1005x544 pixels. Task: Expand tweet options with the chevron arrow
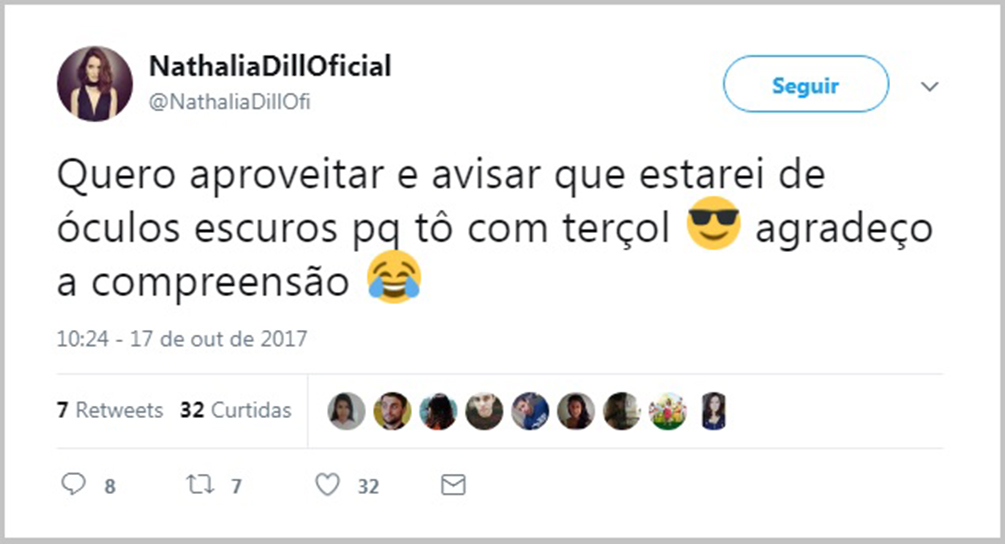click(929, 86)
